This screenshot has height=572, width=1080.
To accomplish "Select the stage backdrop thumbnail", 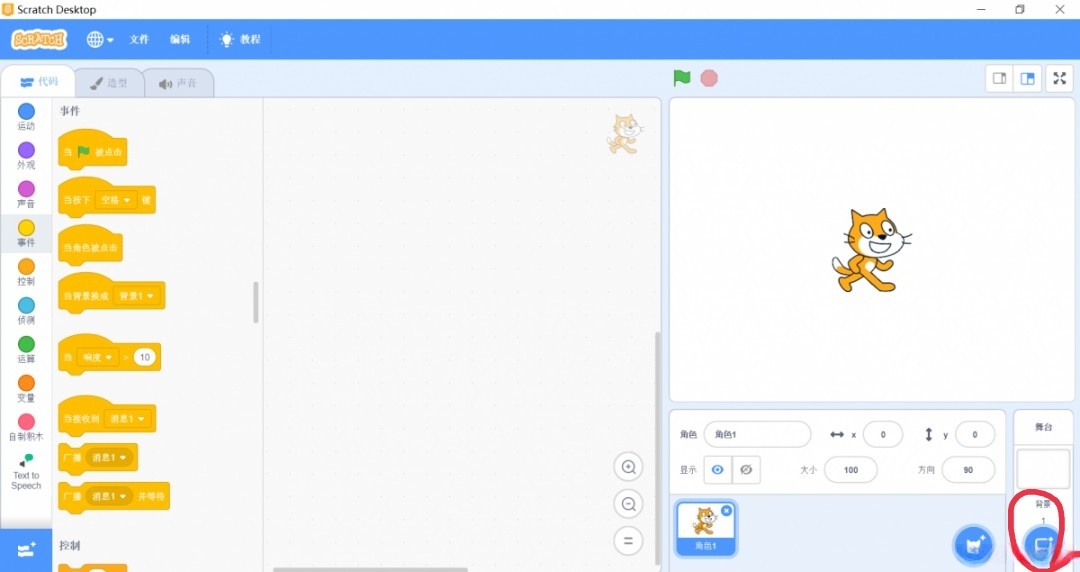I will pyautogui.click(x=1043, y=469).
